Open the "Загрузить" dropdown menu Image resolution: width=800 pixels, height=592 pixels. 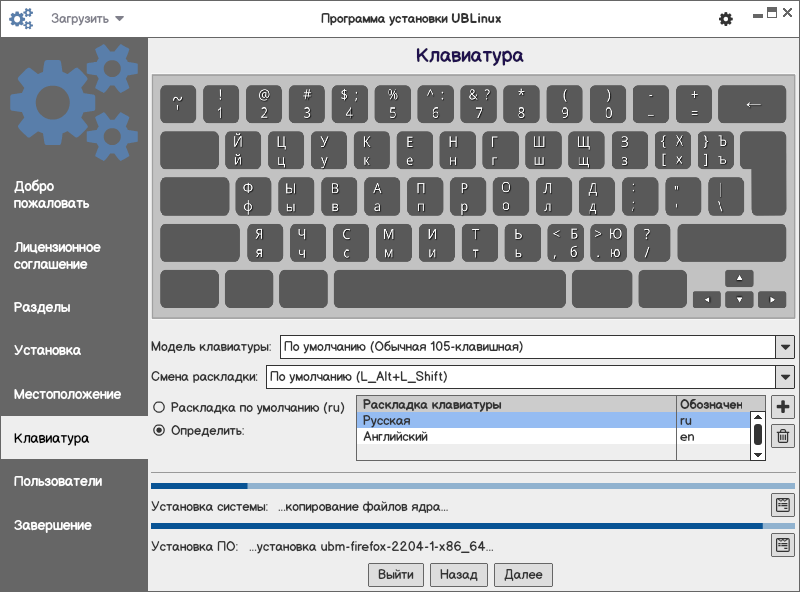tap(88, 19)
